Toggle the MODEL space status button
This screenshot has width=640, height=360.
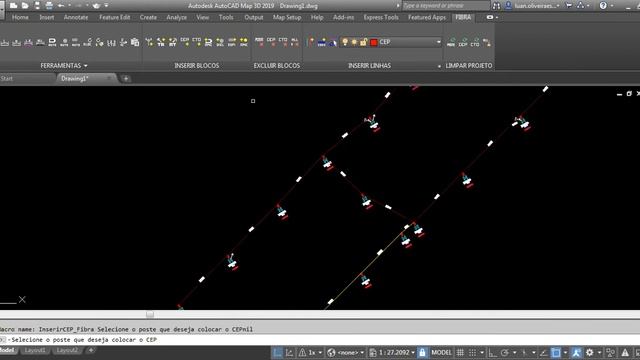pos(441,352)
